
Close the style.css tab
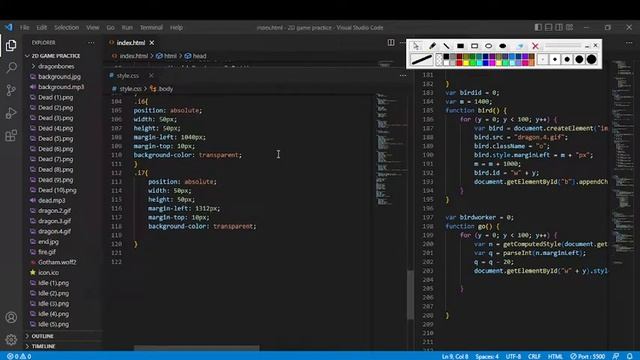[x=151, y=76]
